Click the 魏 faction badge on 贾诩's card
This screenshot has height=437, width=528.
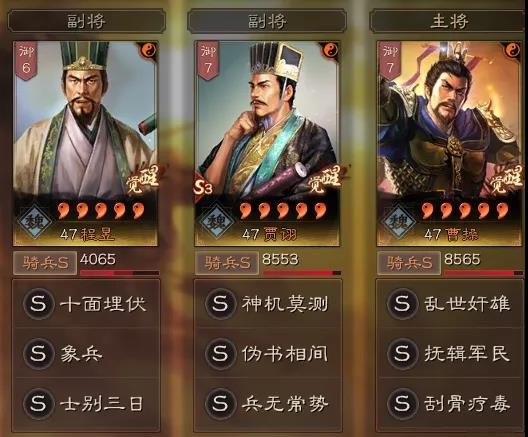216,222
